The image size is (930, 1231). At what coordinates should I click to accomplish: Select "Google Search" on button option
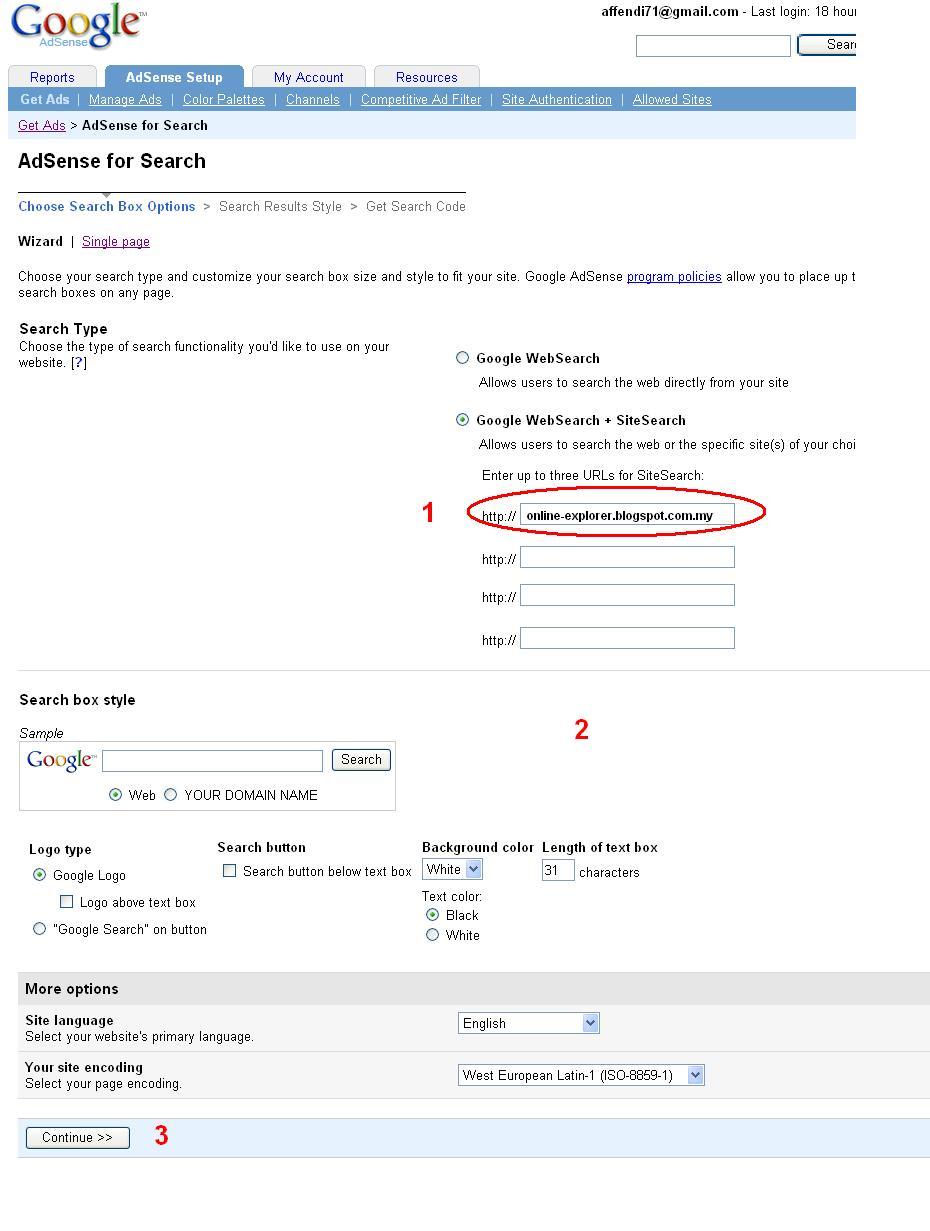point(40,929)
